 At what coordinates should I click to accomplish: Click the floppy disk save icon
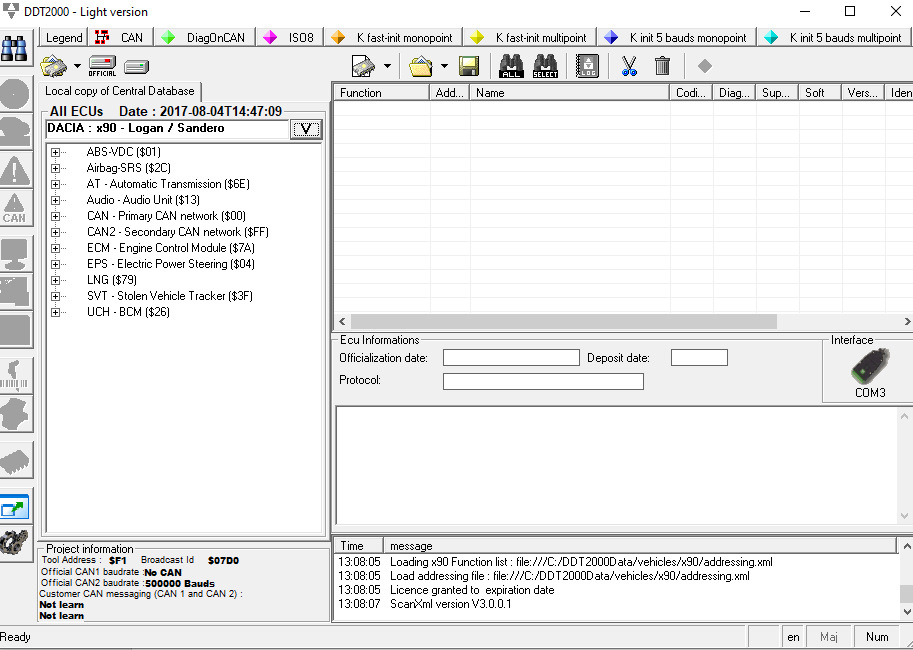click(469, 66)
